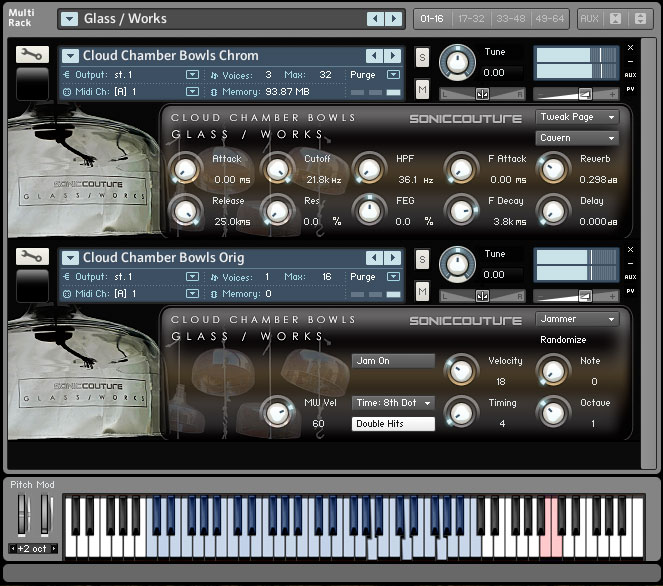Screen dimensions: 663x586
Task: Toggle Jam On in the Jammer page
Action: pyautogui.click(x=393, y=361)
